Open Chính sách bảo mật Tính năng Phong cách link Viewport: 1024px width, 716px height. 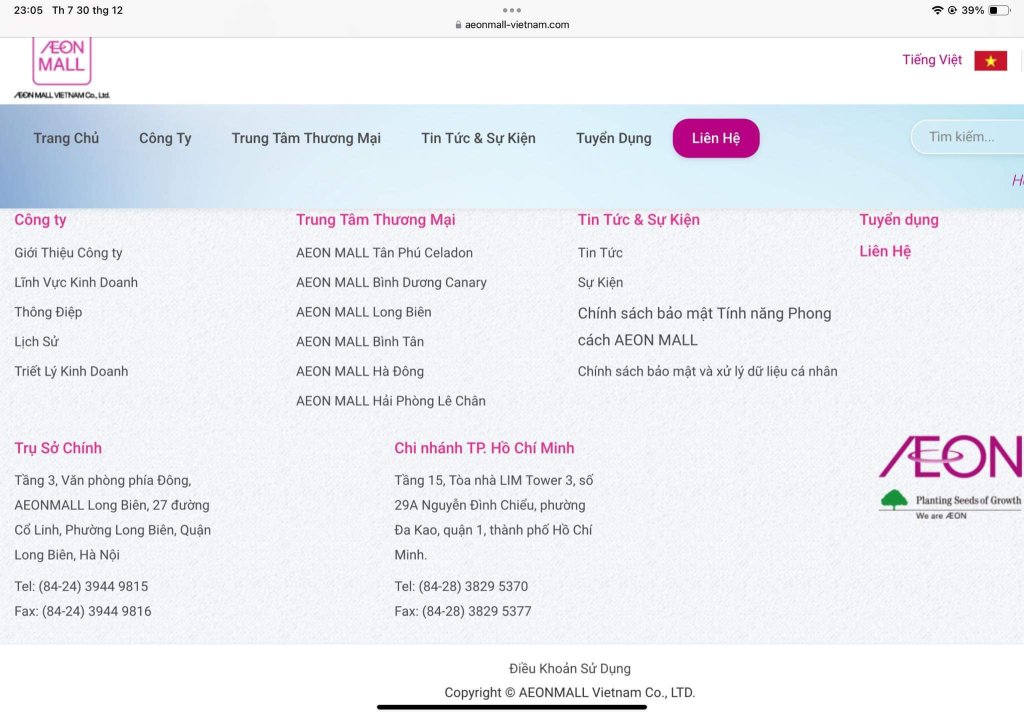705,327
